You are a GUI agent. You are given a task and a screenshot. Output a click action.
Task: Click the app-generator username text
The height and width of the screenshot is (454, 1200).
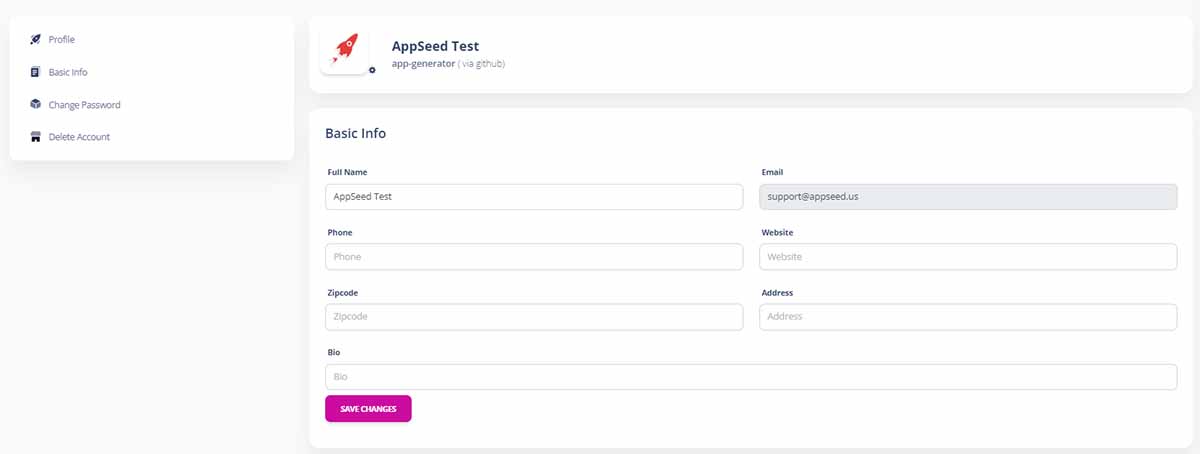click(423, 64)
